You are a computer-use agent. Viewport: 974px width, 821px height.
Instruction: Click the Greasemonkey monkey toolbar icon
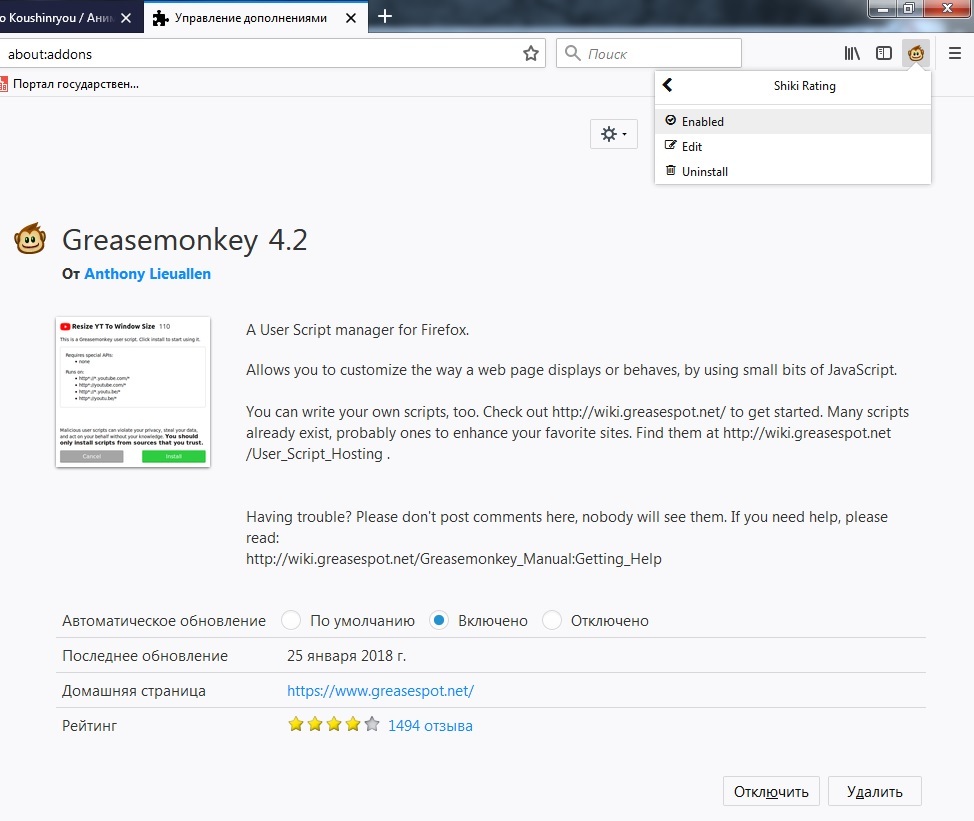pos(915,54)
